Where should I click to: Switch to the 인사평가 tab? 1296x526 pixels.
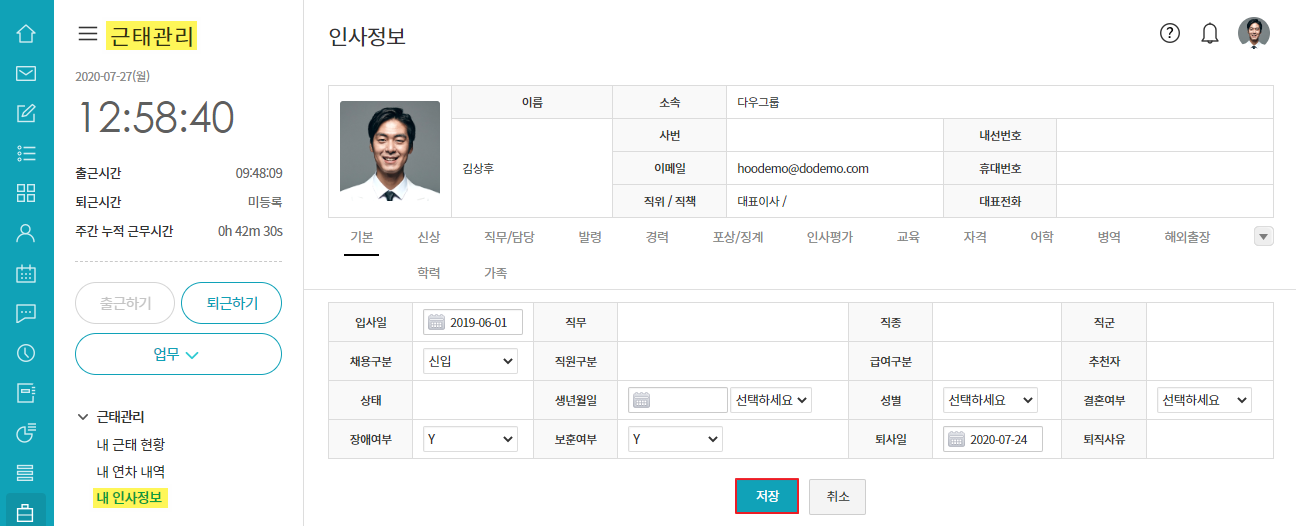click(x=830, y=237)
